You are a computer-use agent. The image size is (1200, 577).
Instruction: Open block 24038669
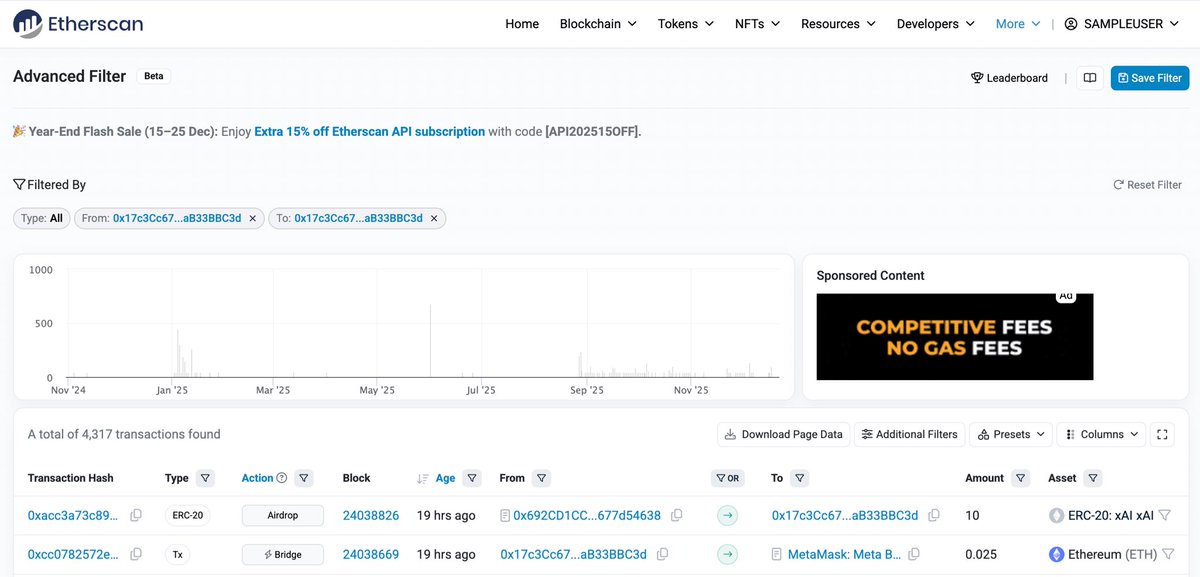point(371,554)
